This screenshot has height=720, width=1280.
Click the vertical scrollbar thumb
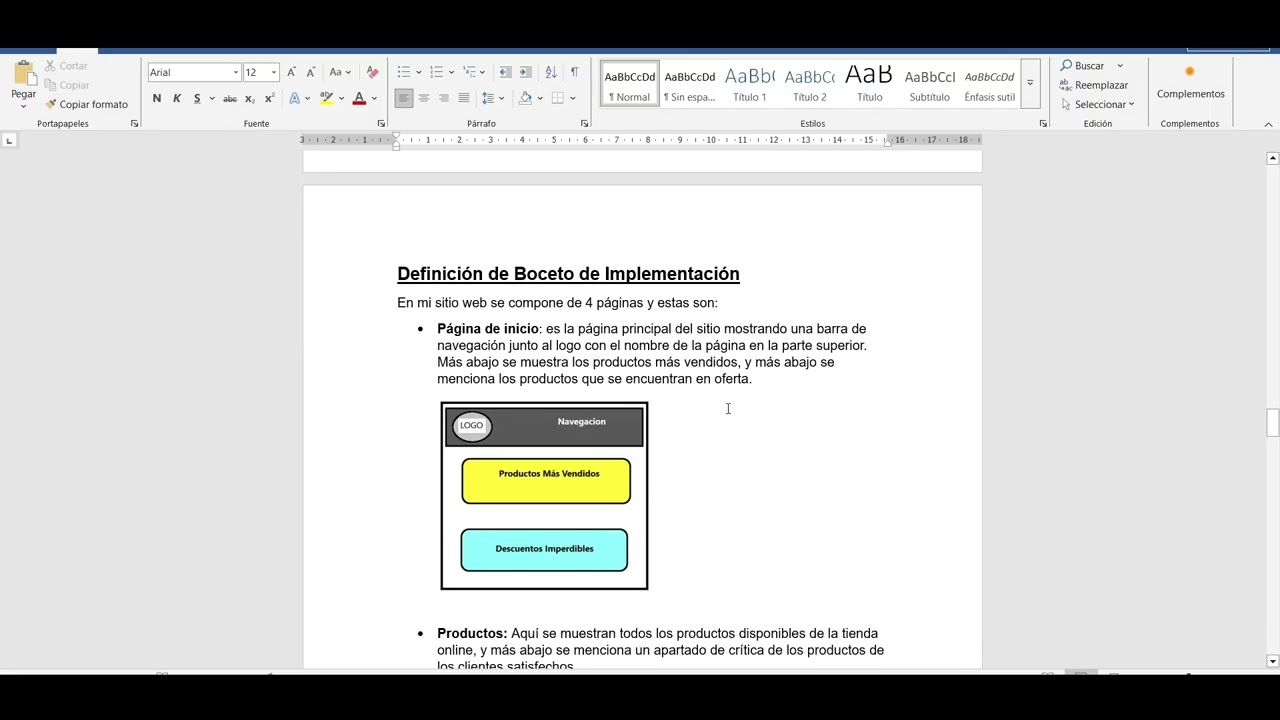tap(1272, 423)
